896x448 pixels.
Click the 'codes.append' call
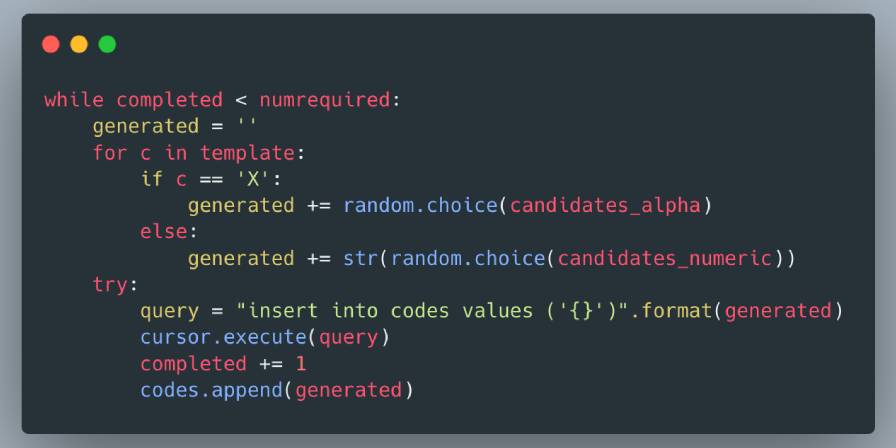211,390
